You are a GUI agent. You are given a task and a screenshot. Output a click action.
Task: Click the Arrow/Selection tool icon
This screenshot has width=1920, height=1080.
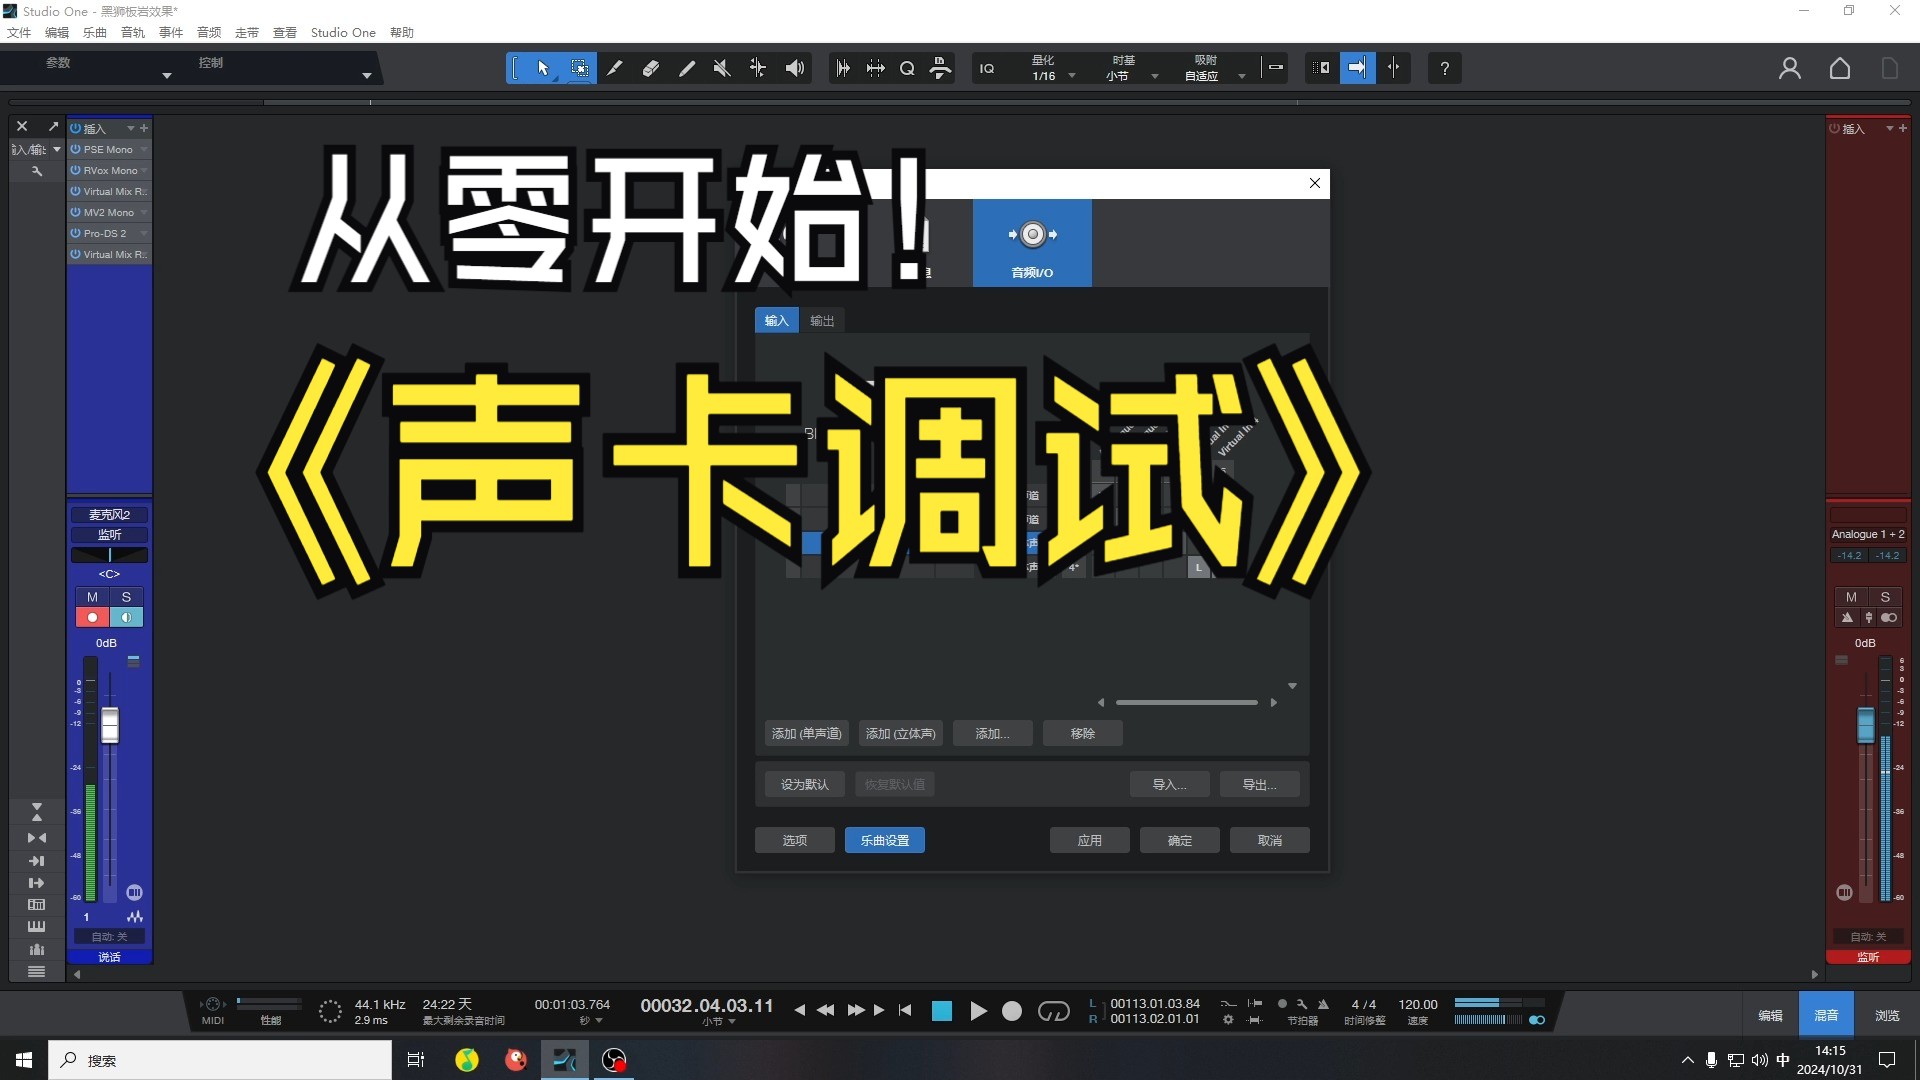pyautogui.click(x=542, y=67)
